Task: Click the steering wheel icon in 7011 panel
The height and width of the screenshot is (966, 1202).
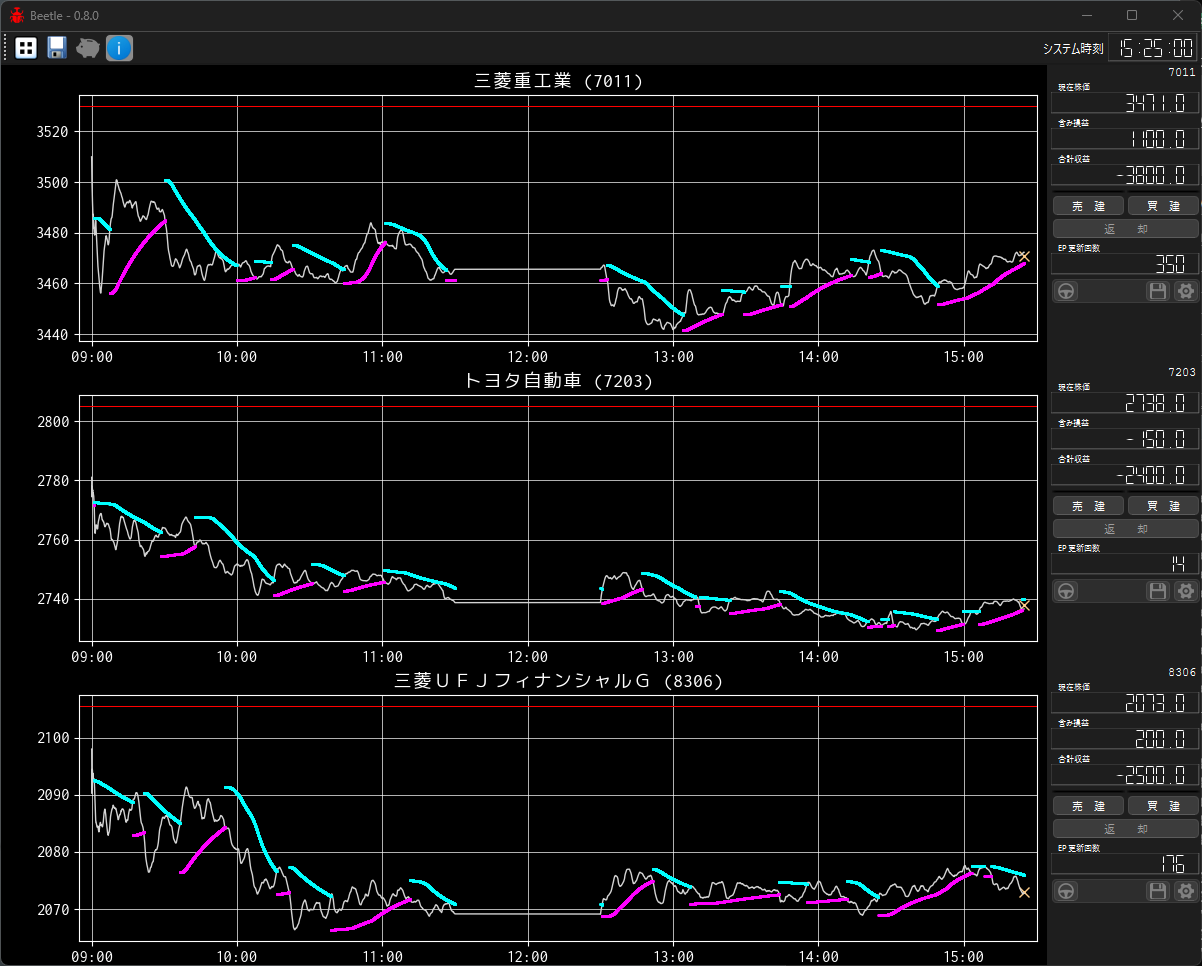Action: pos(1067,291)
